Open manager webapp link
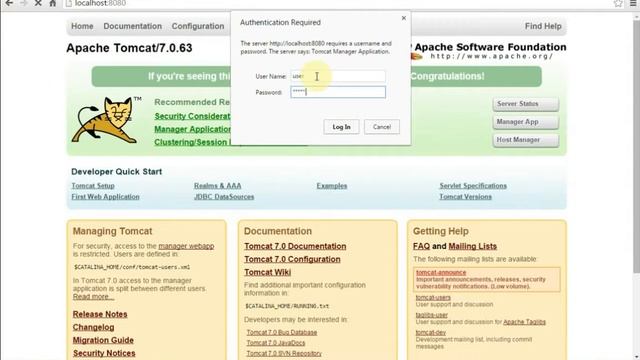 pyautogui.click(x=186, y=246)
